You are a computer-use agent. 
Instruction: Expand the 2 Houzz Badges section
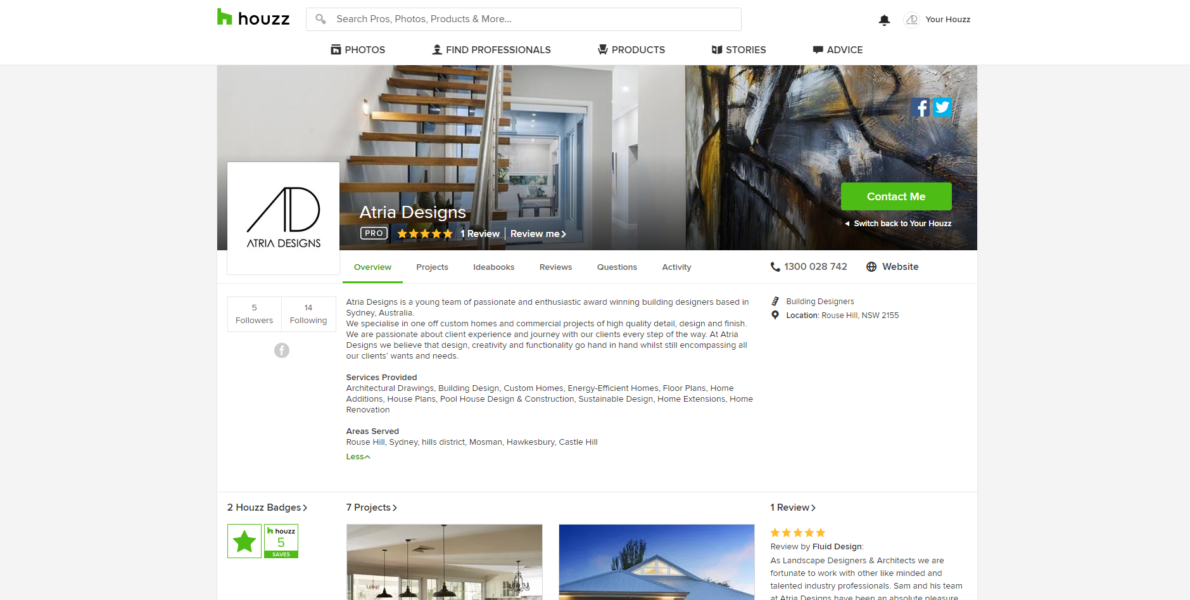(x=267, y=507)
